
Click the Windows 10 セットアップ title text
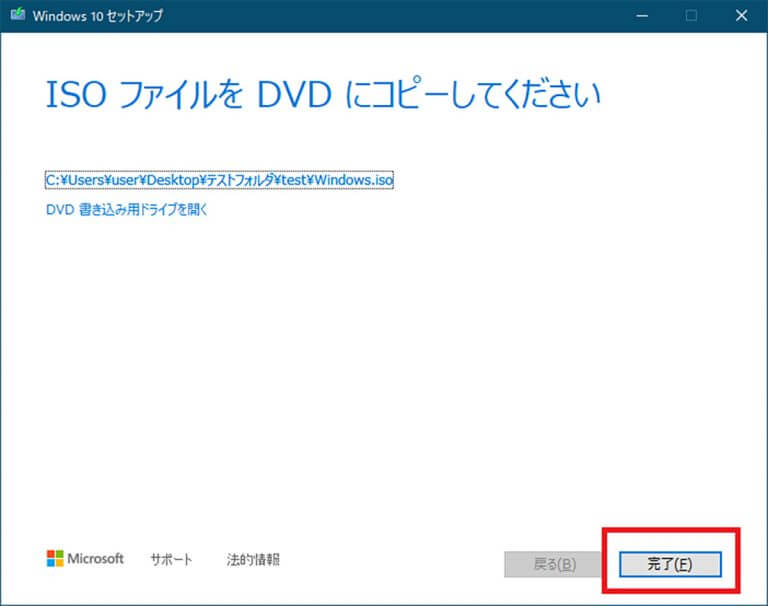pyautogui.click(x=97, y=16)
